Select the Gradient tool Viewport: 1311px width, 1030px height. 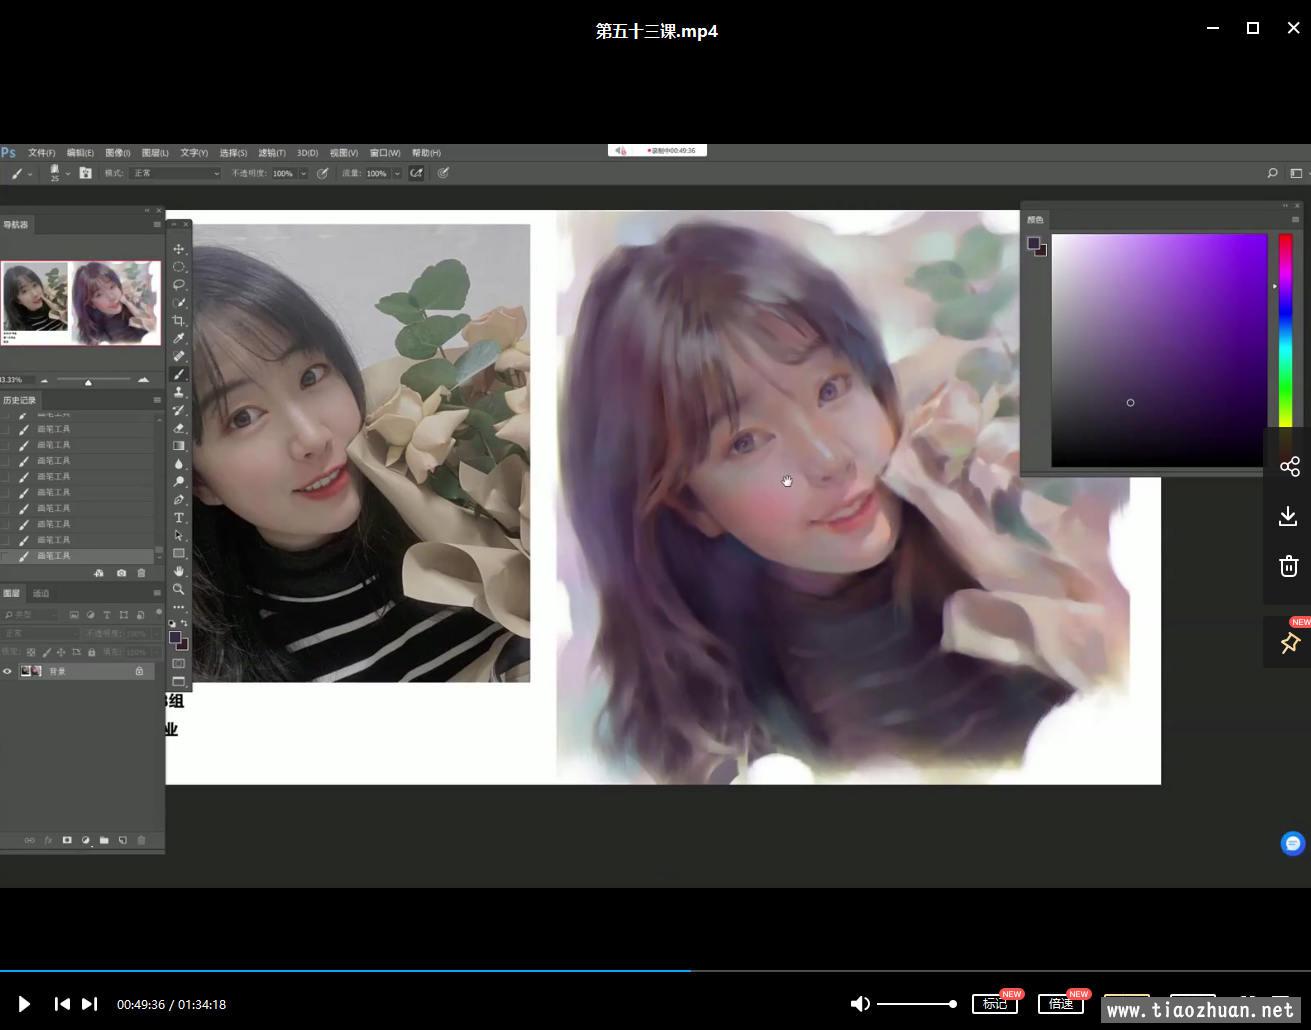point(179,446)
